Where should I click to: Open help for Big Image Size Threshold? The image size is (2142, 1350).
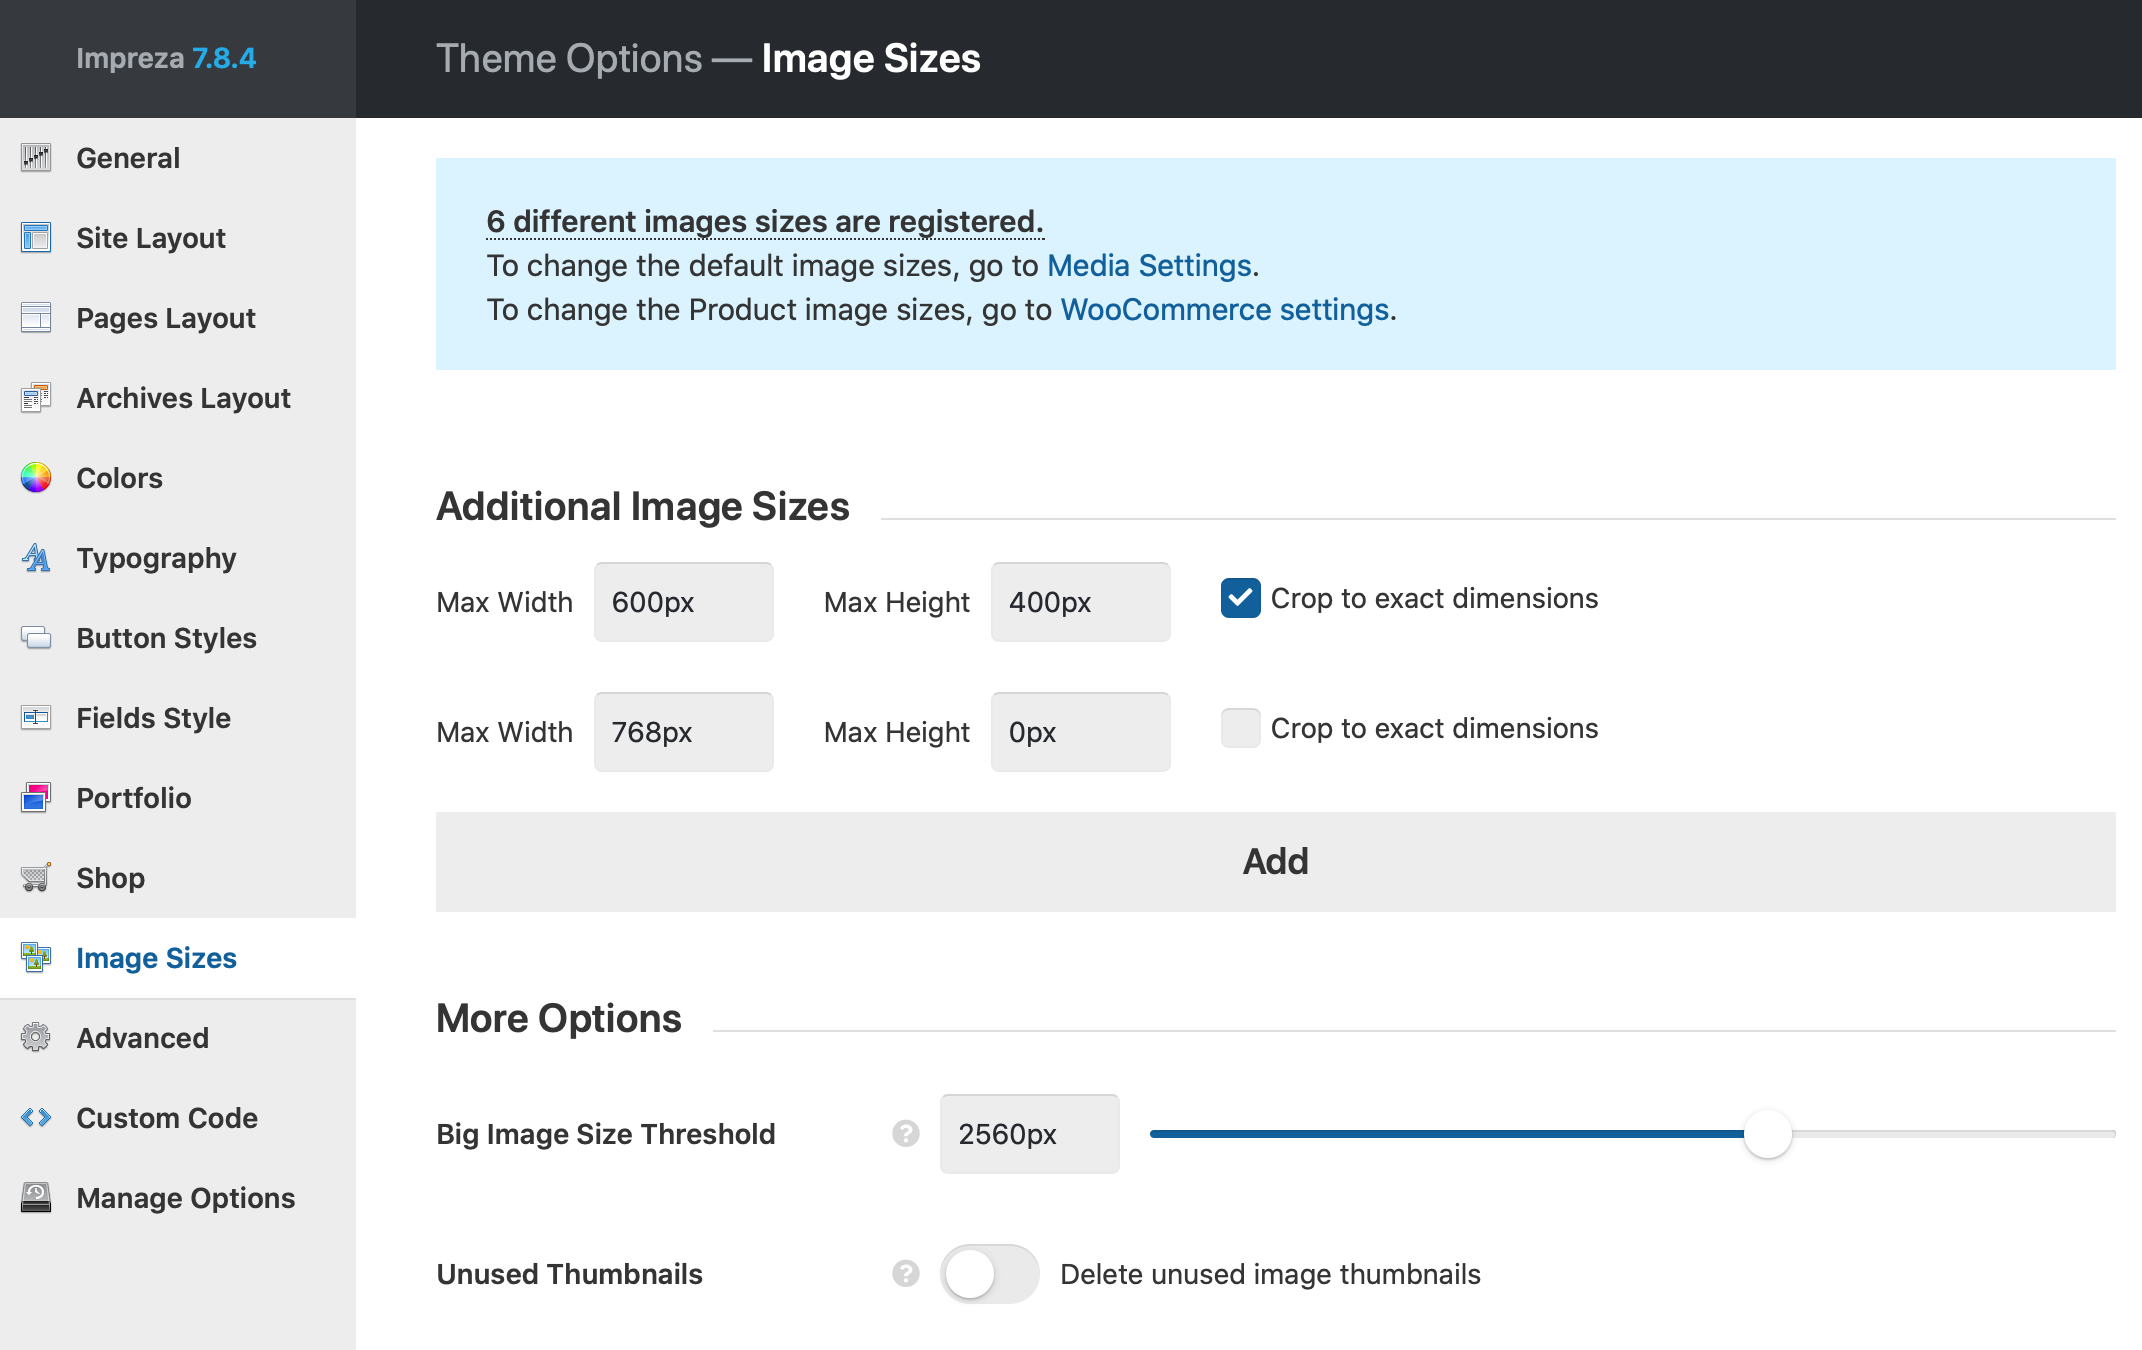coord(906,1134)
